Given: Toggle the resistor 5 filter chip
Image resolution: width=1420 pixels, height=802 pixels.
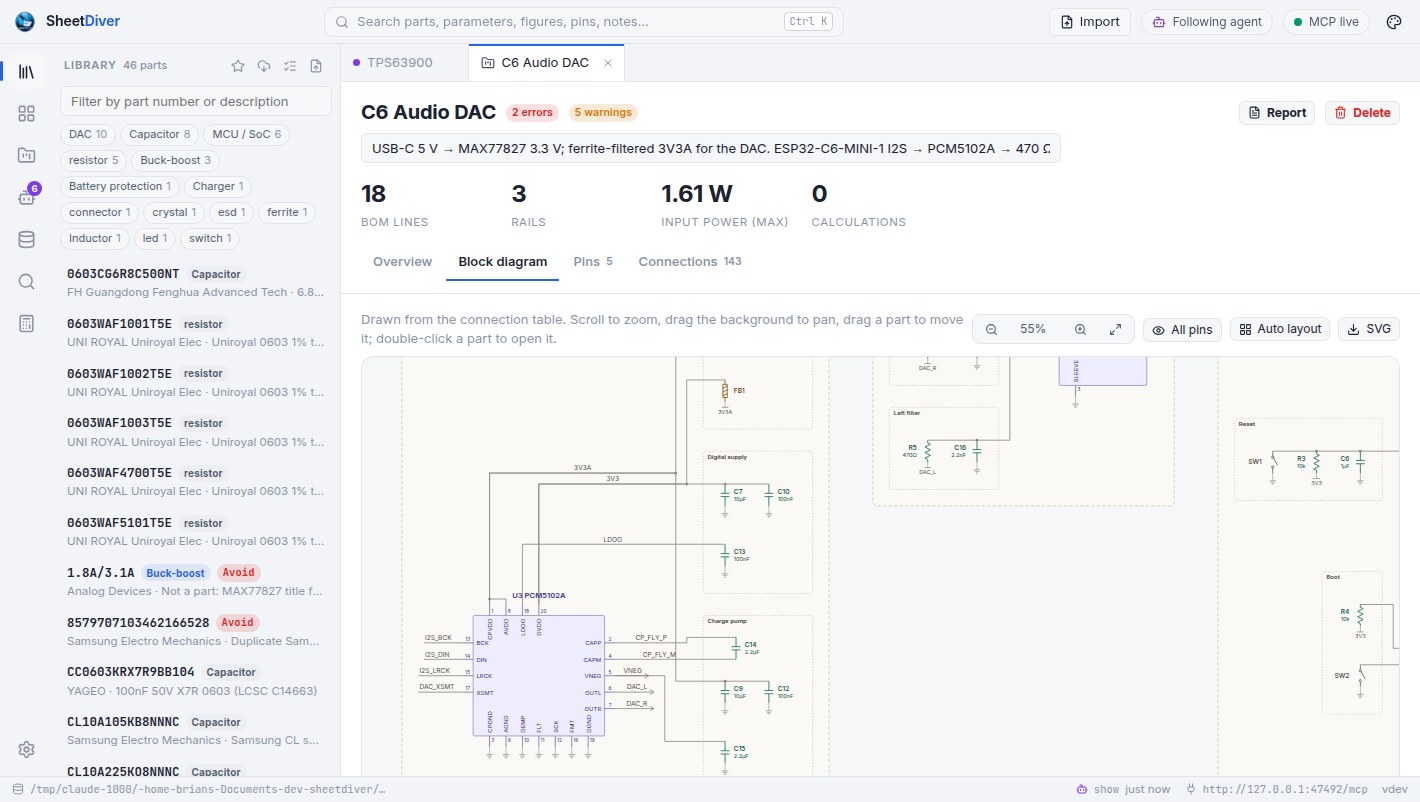Looking at the screenshot, I should tap(94, 160).
